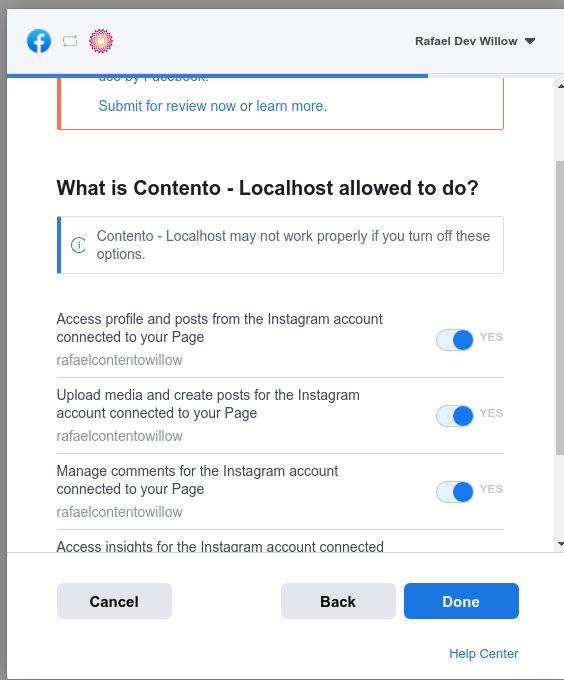Click the swap arrows icon between logos

70,41
